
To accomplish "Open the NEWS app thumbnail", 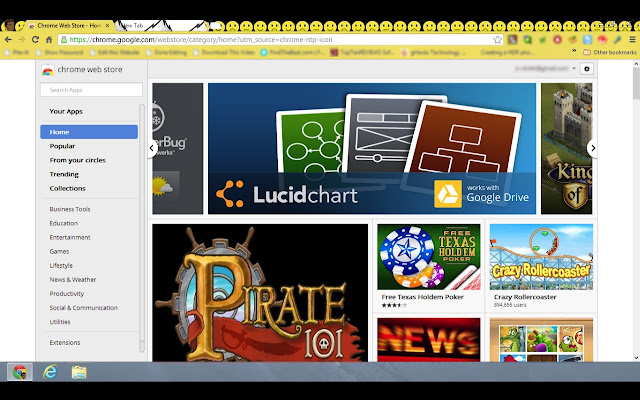I will pyautogui.click(x=429, y=340).
